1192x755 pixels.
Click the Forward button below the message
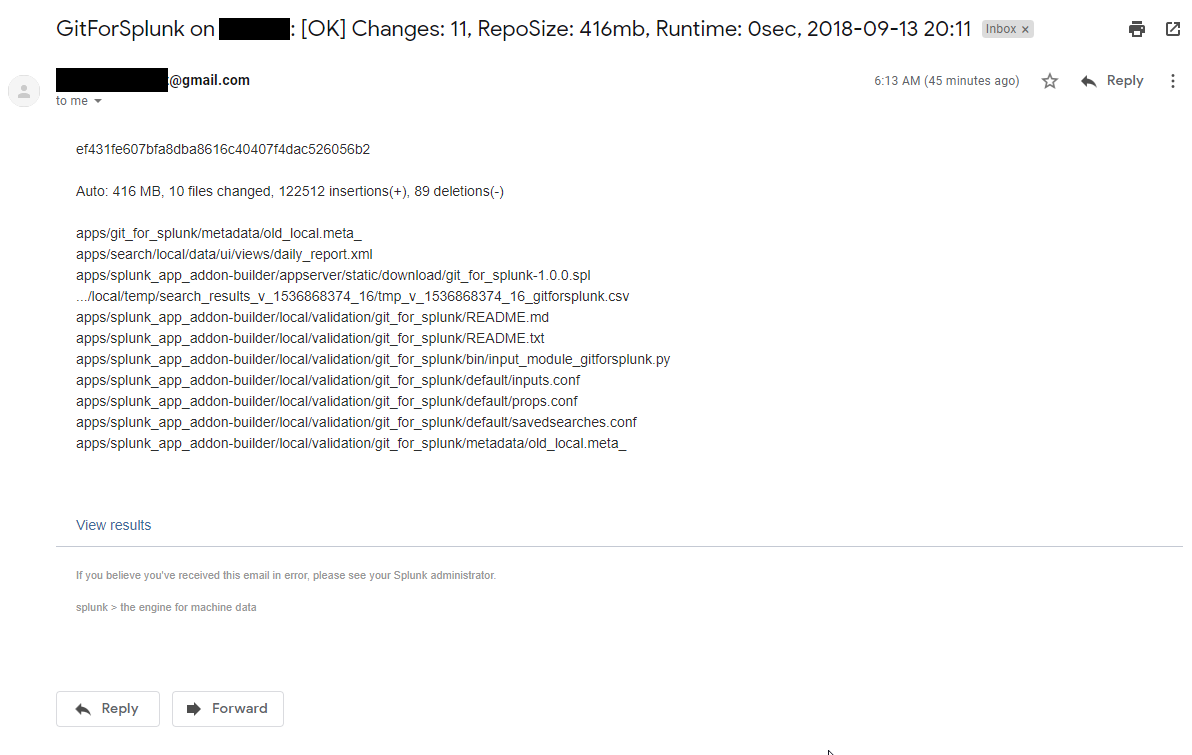(x=228, y=709)
